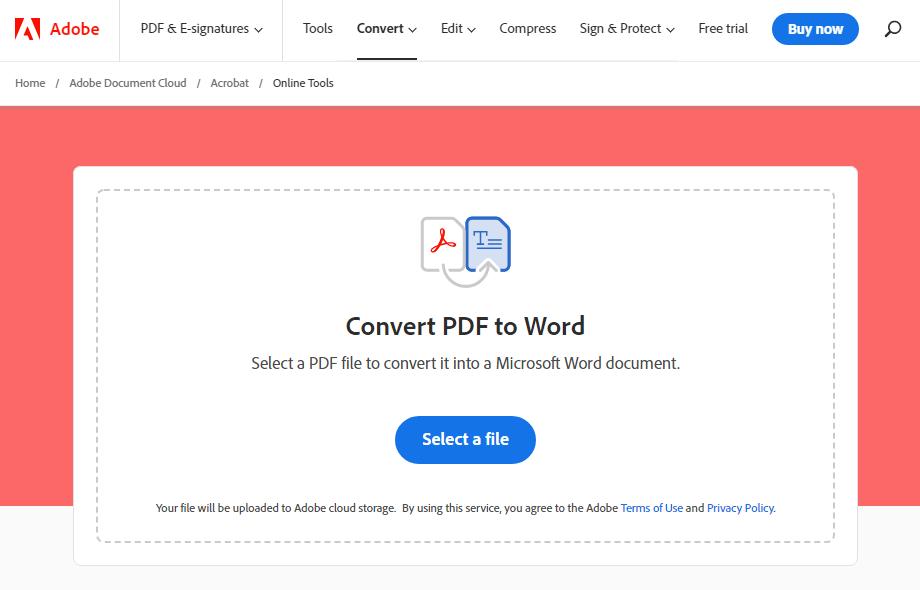
Task: Open the Compress menu item
Action: point(527,29)
